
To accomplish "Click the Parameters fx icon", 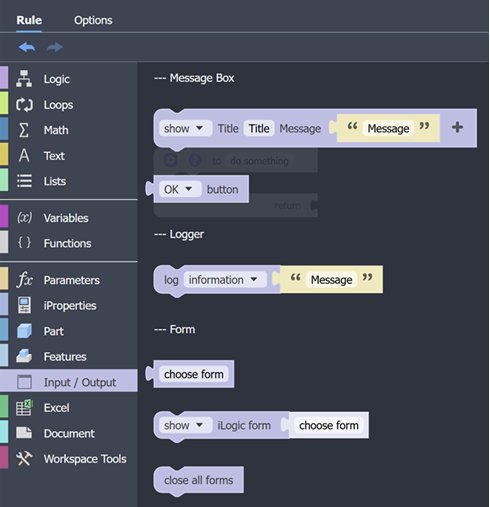I will (x=24, y=279).
